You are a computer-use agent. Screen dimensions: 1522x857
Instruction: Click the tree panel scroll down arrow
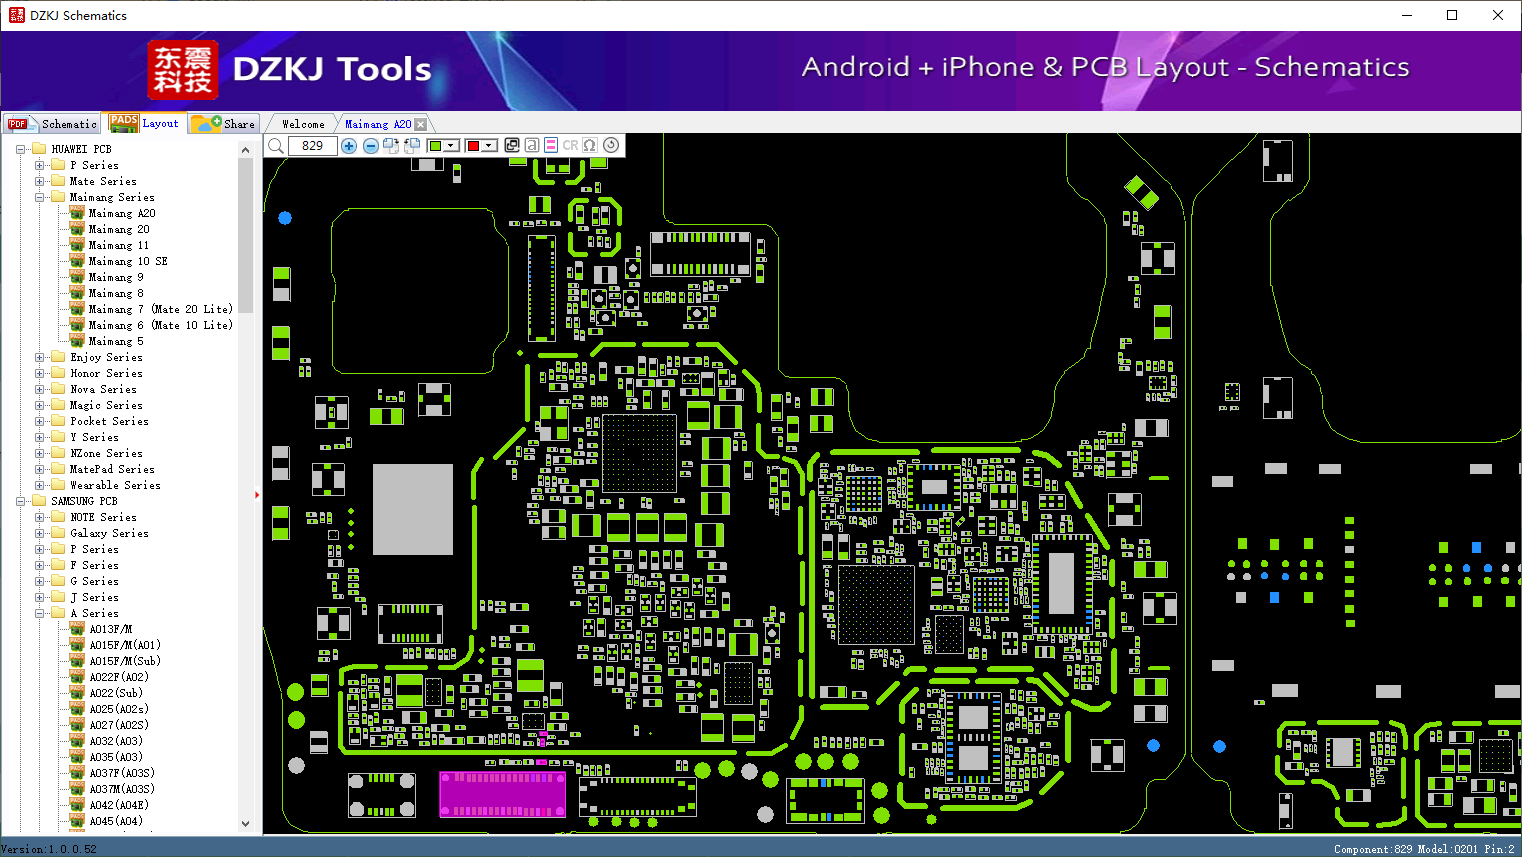(245, 824)
